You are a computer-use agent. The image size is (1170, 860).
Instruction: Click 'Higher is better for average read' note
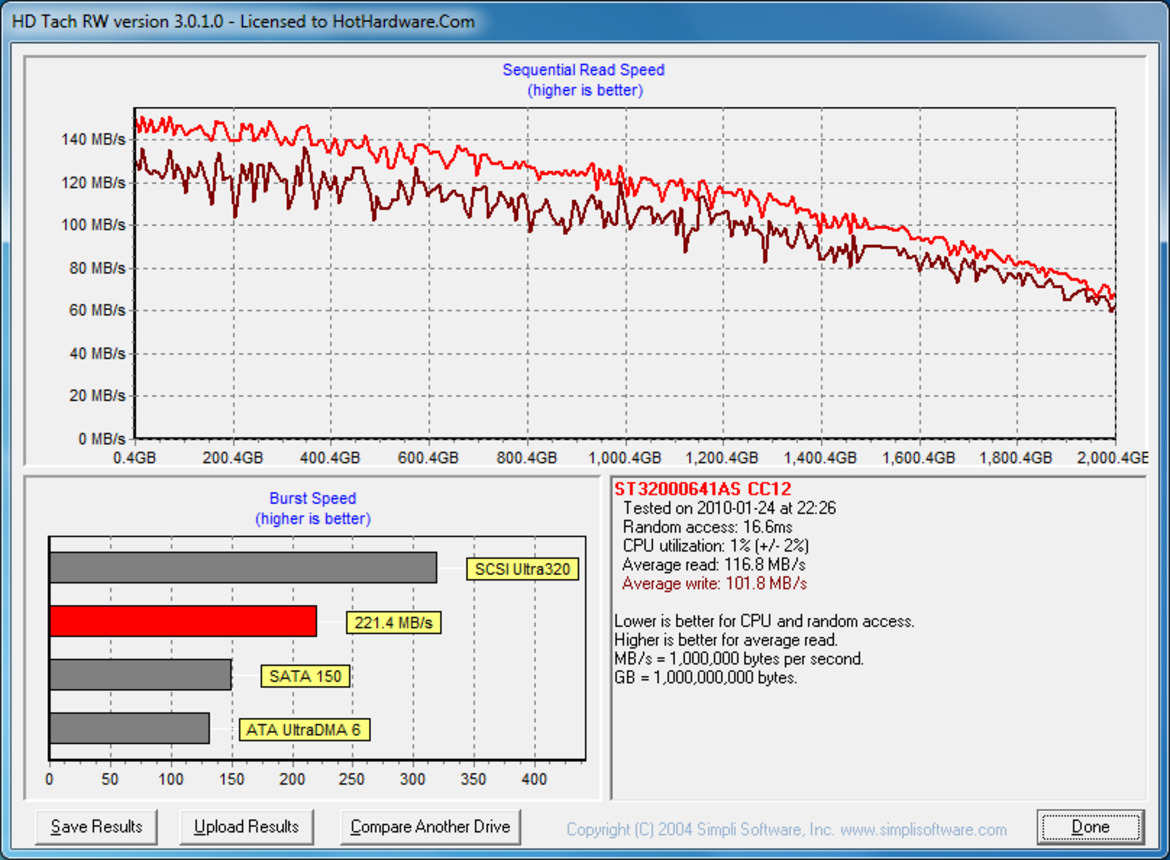(x=726, y=639)
